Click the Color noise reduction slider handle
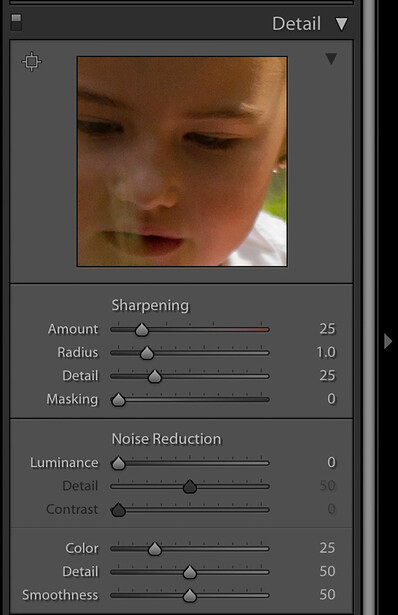This screenshot has width=398, height=615. (x=155, y=549)
